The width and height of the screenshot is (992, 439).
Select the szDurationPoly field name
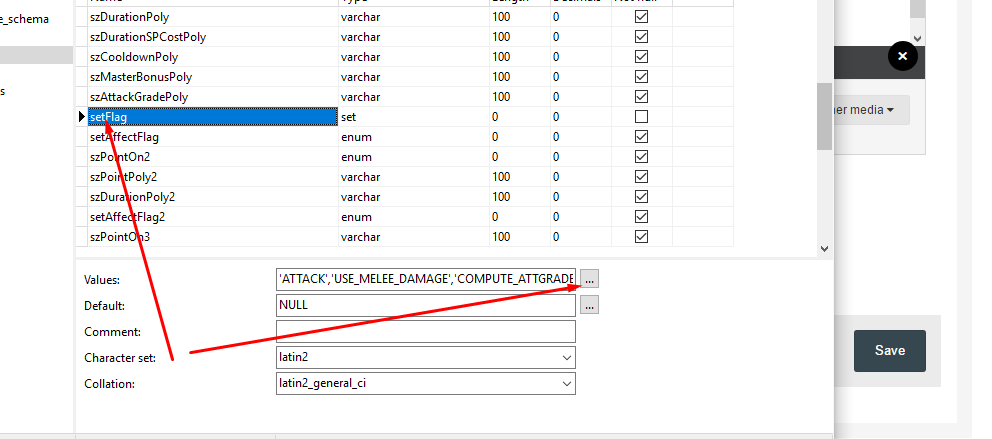[130, 17]
